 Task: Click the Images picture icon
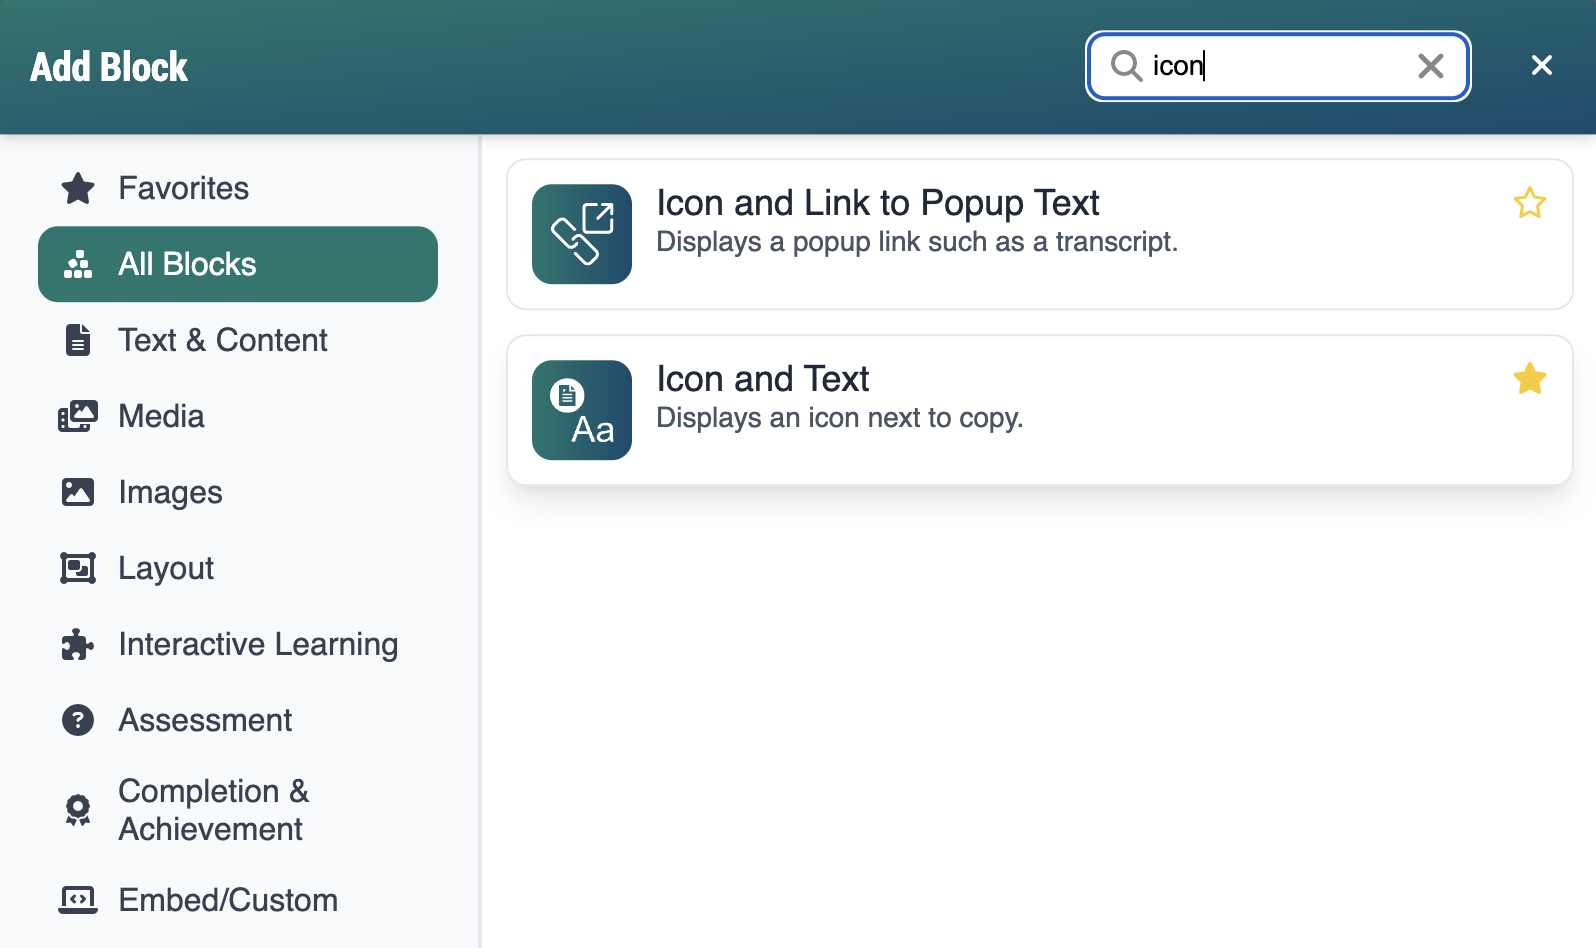click(x=78, y=492)
